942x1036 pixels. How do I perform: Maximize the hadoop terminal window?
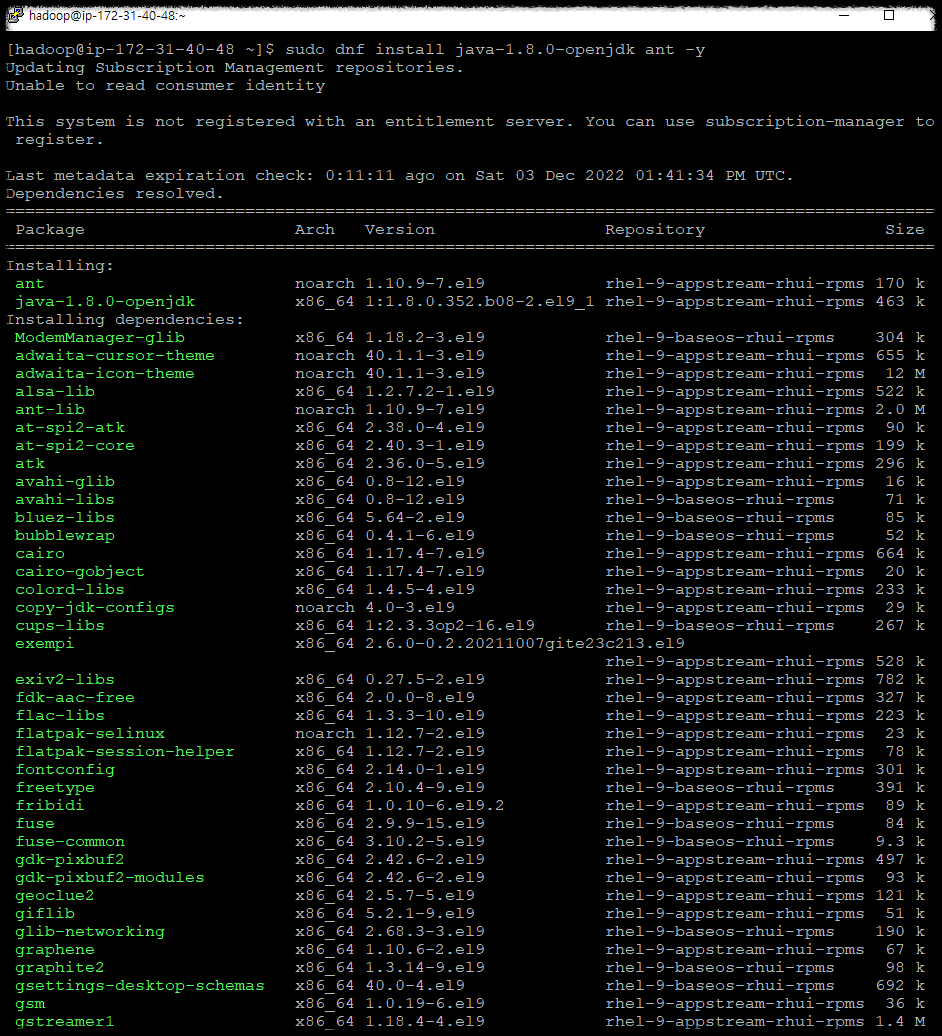pyautogui.click(x=889, y=15)
